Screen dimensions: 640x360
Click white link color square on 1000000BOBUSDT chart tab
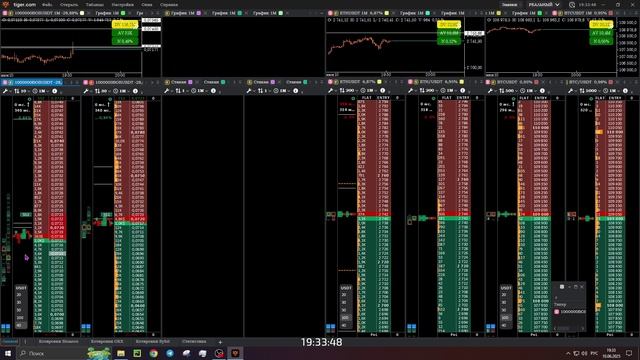point(82,13)
